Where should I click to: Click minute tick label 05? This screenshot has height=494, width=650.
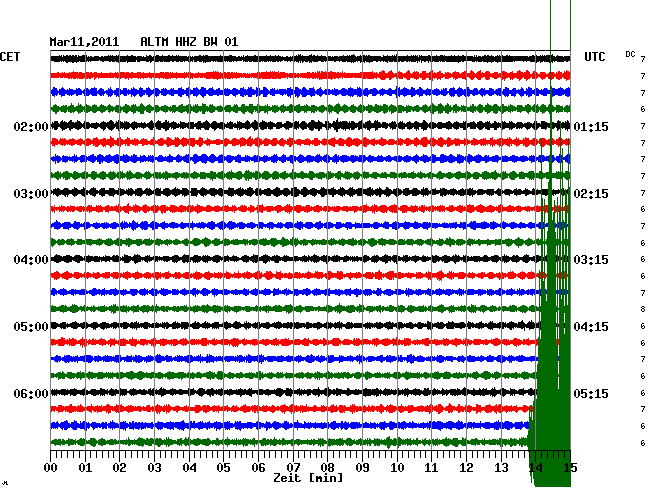pos(223,468)
